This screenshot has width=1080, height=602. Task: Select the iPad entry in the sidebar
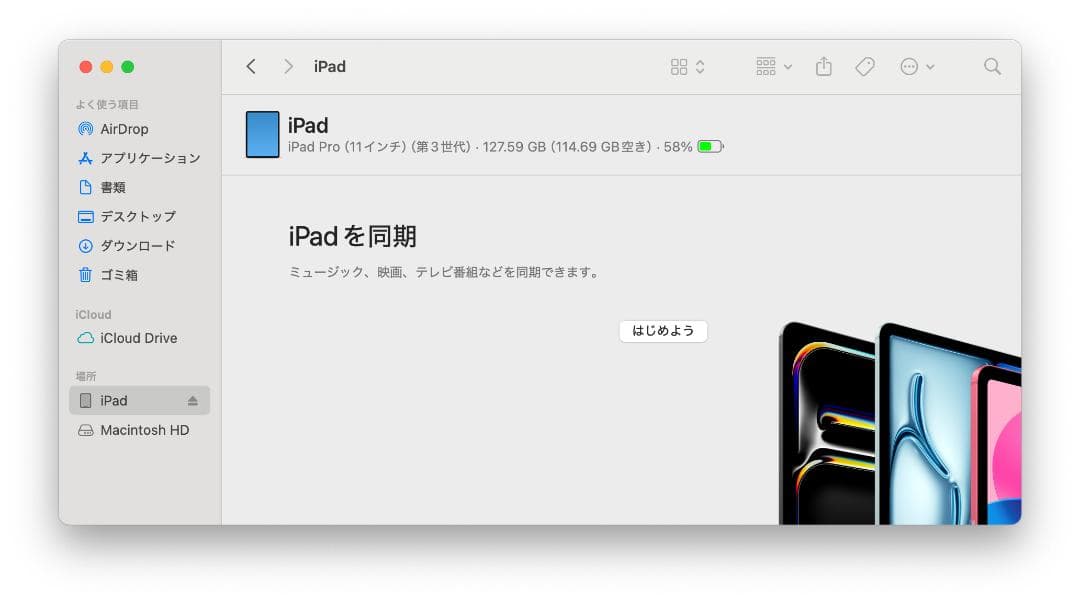[113, 400]
